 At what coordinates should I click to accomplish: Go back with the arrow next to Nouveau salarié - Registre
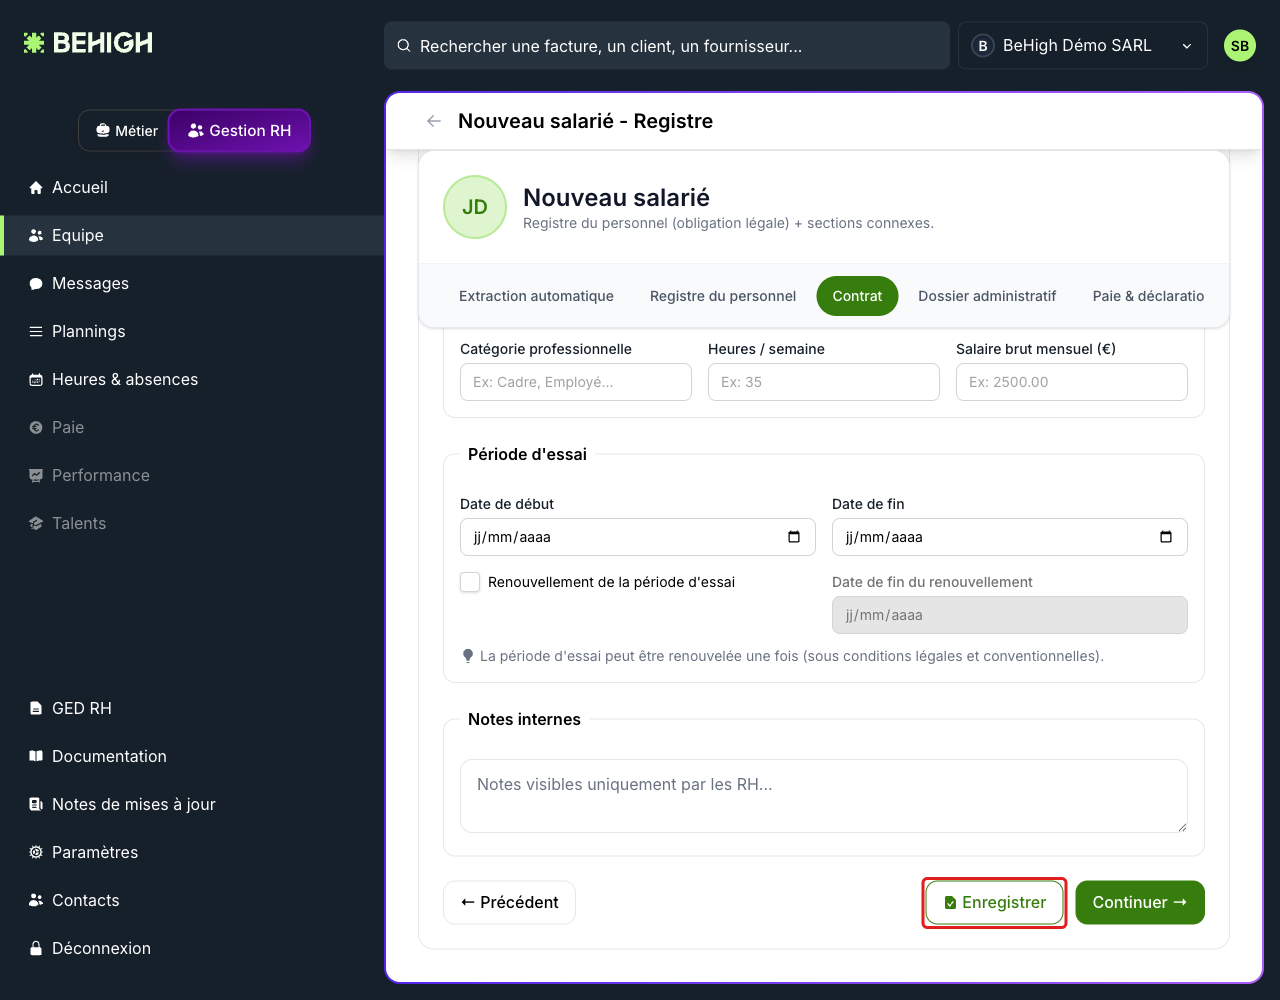[434, 121]
